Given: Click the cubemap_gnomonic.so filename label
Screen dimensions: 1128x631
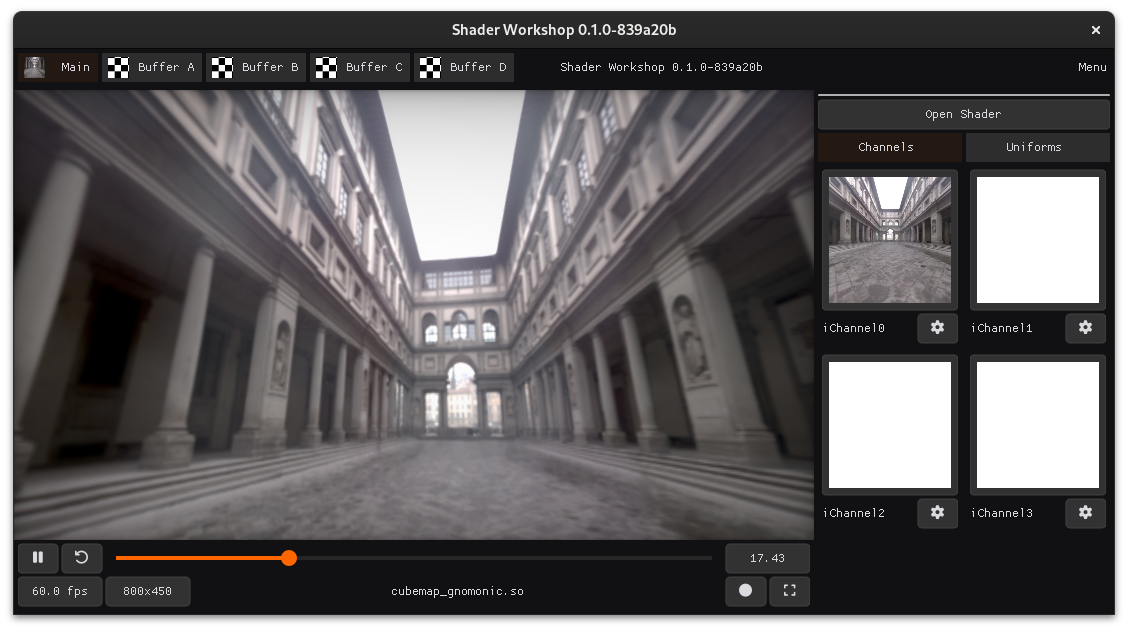Looking at the screenshot, I should [458, 591].
